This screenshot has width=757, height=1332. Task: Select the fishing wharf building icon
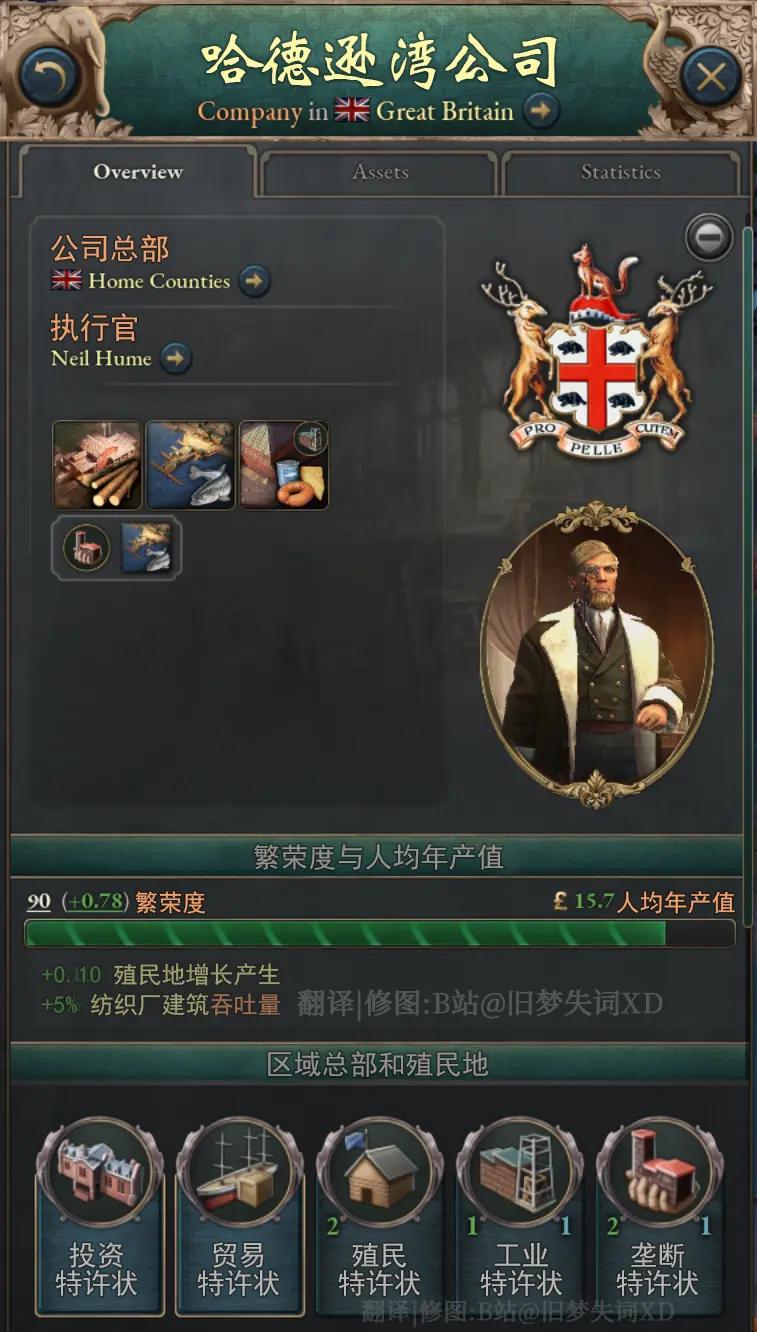[191, 465]
